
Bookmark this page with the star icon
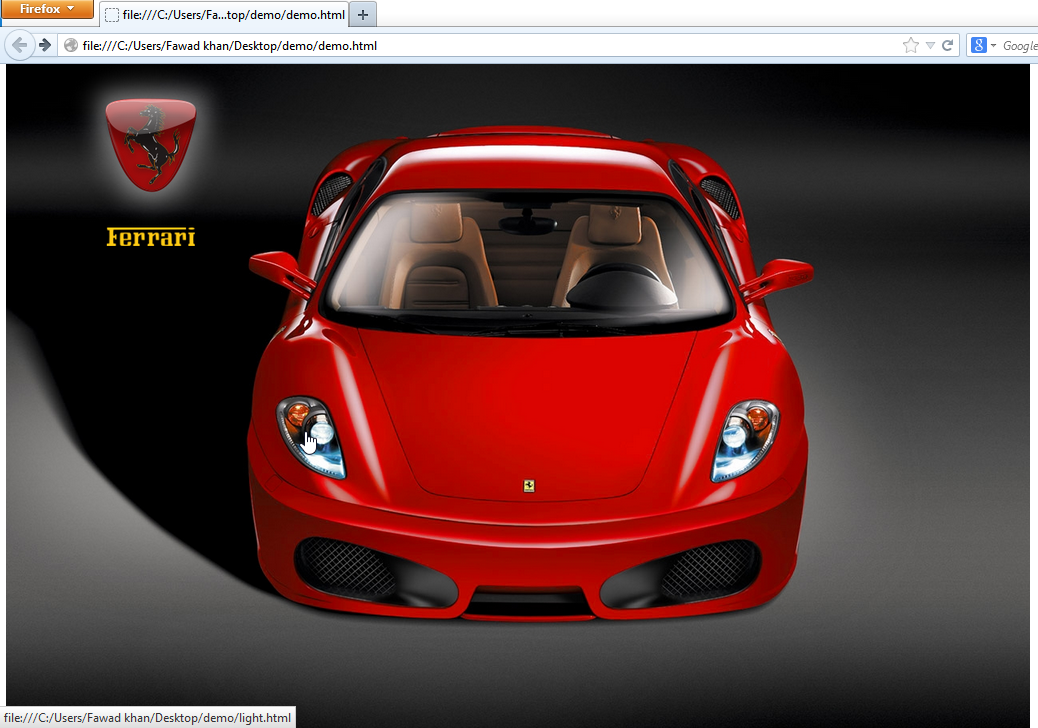[911, 45]
